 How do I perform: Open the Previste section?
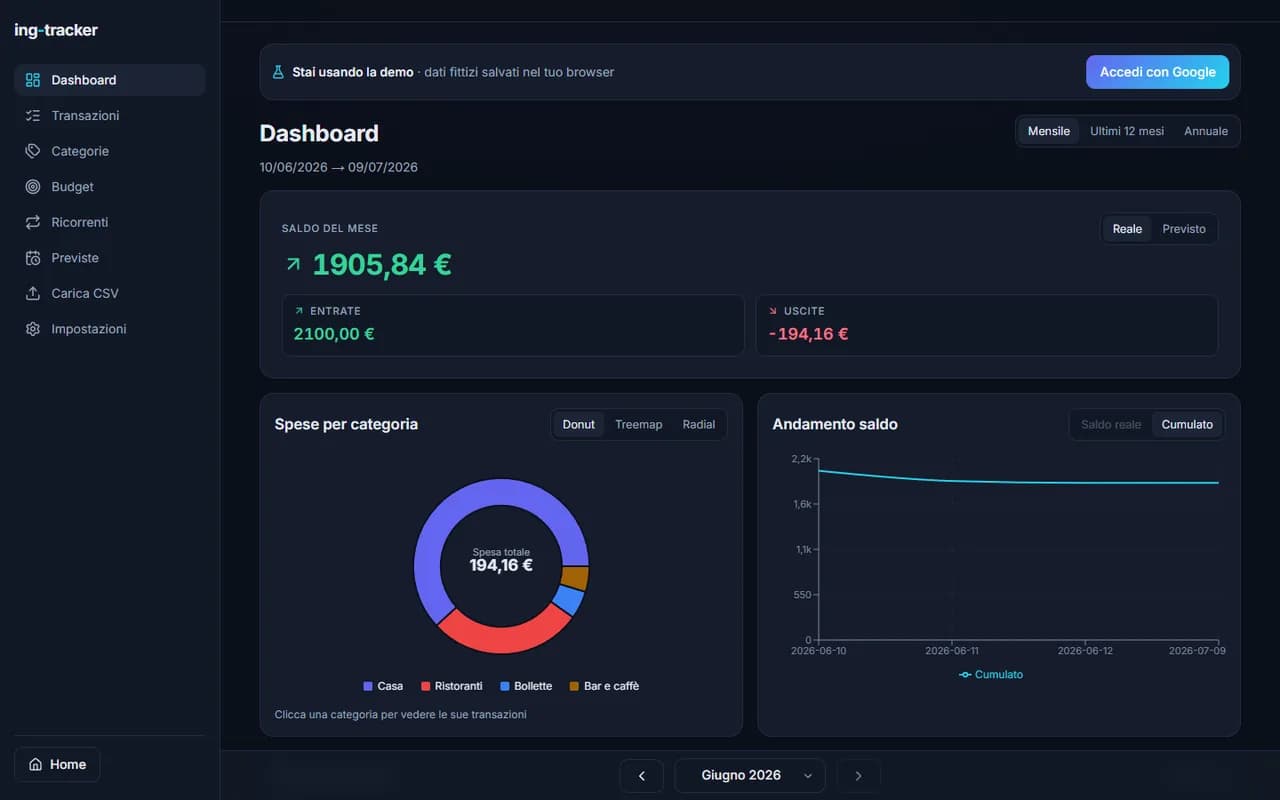[x=110, y=258]
